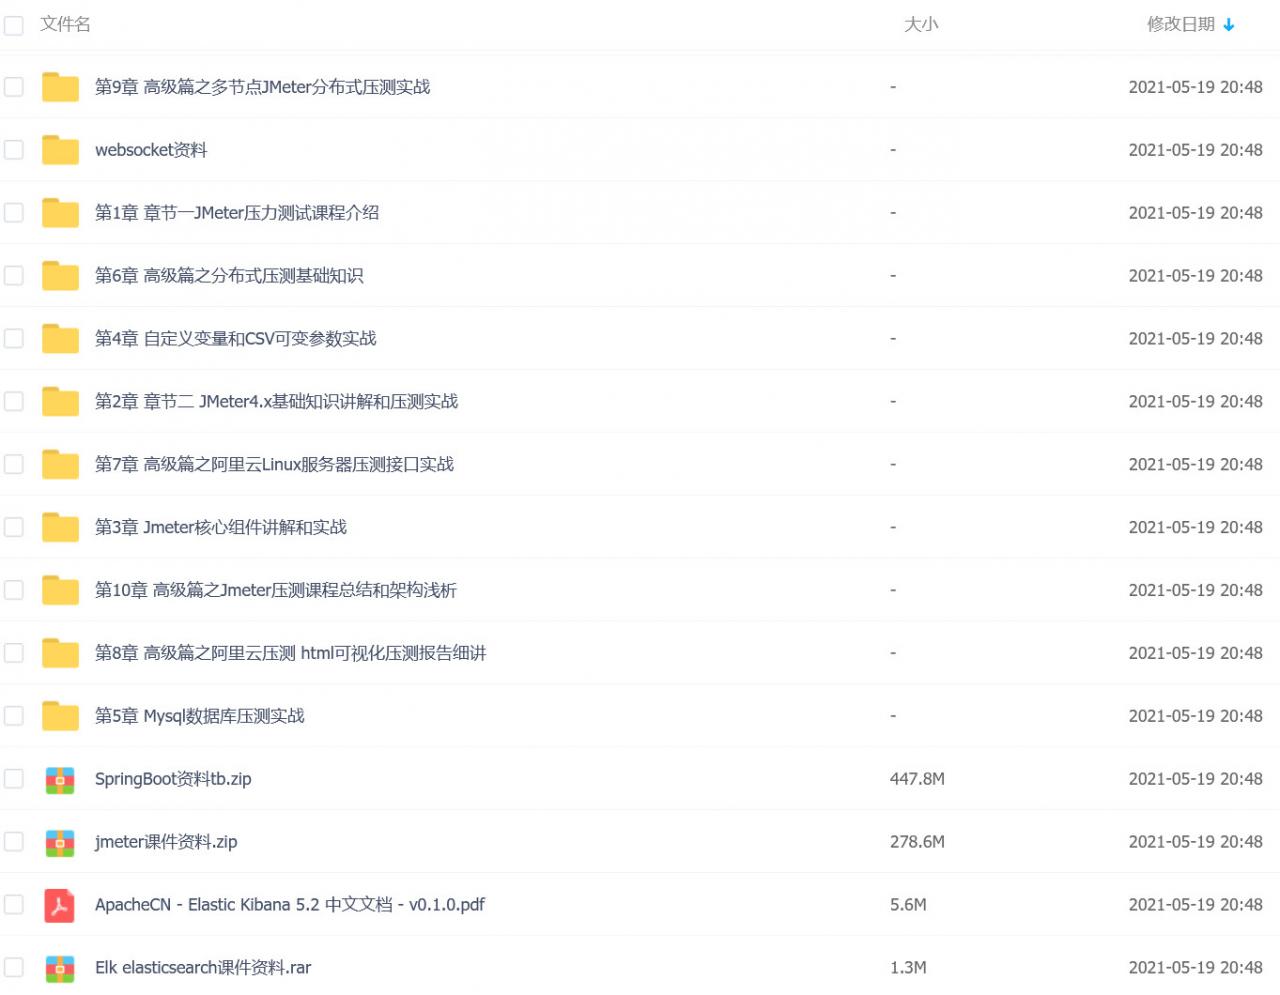Click folder icon of 第7章 阿里云Linux服务器压测
The height and width of the screenshot is (995, 1280).
[x=60, y=465]
